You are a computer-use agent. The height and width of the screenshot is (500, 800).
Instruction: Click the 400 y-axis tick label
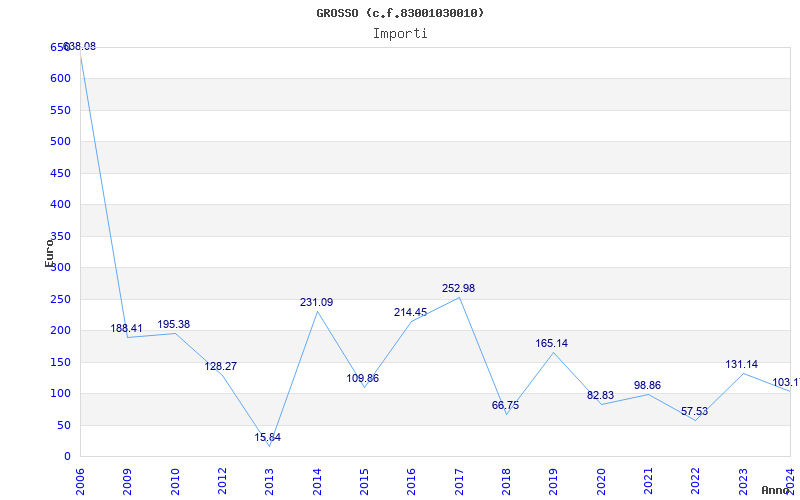click(60, 205)
